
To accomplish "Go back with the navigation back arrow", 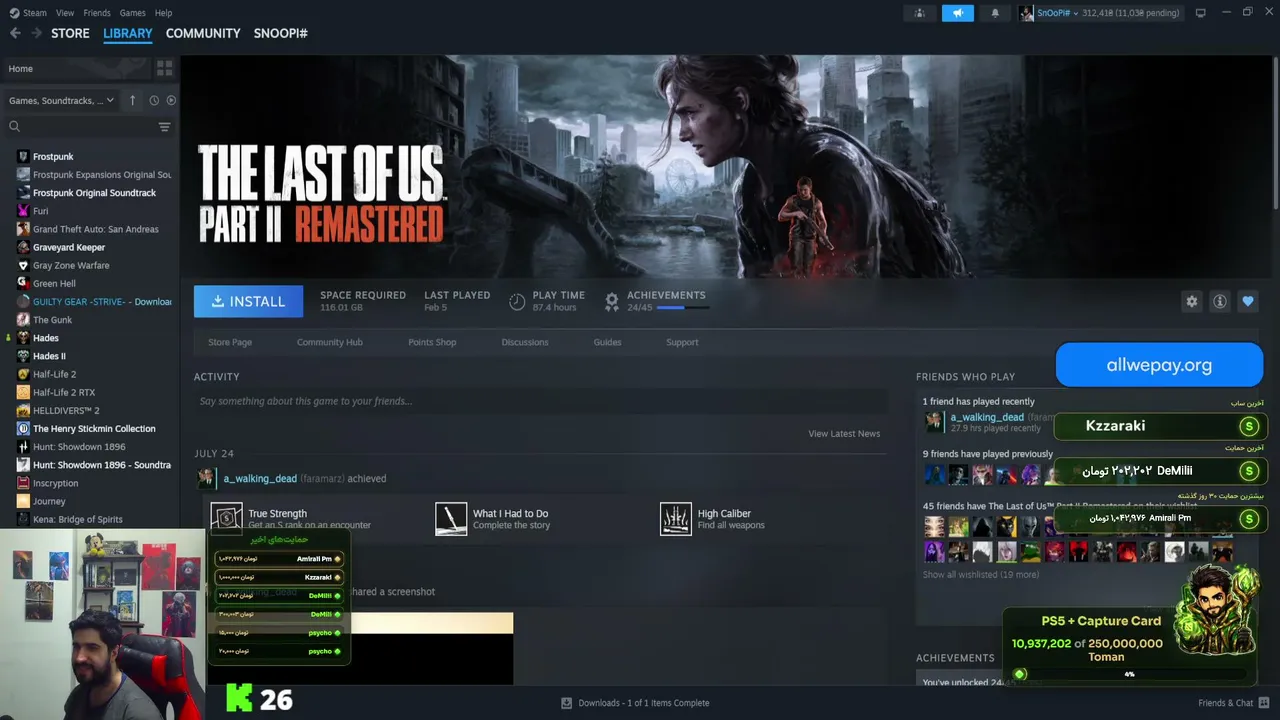I will [x=15, y=33].
